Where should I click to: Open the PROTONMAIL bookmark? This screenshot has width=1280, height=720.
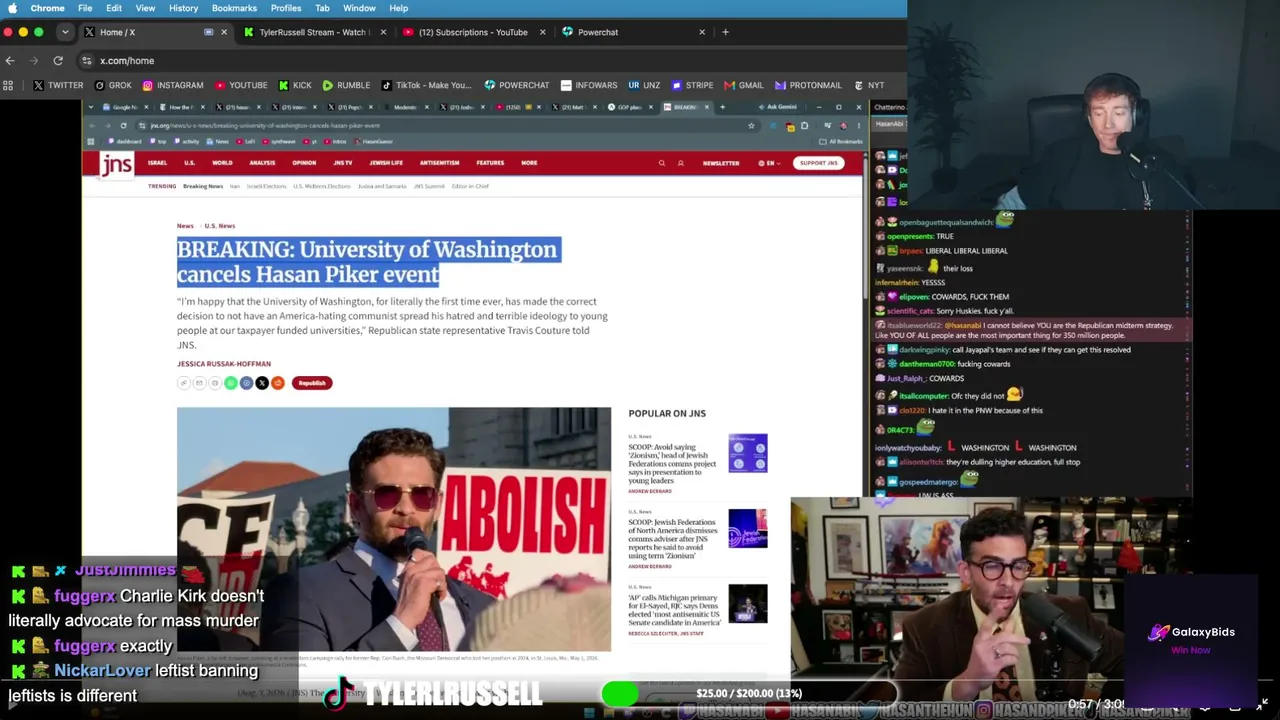pyautogui.click(x=808, y=85)
